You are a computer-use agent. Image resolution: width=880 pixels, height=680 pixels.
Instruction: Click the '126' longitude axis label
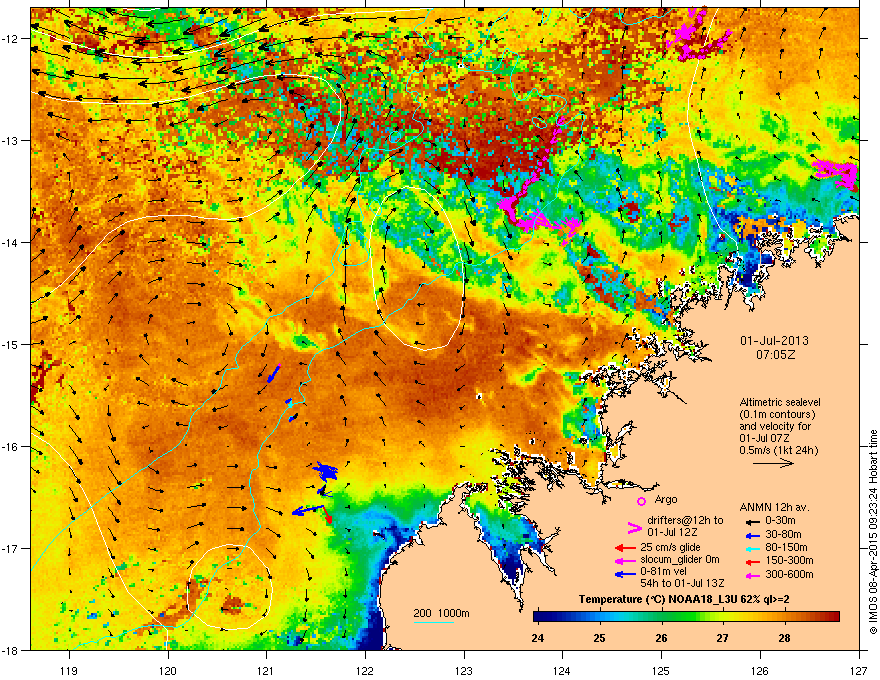click(x=760, y=670)
